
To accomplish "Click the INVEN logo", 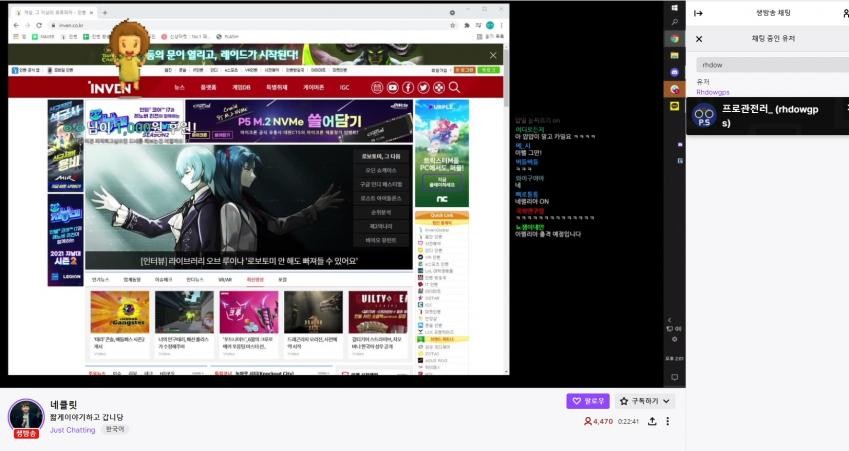I will click(109, 87).
